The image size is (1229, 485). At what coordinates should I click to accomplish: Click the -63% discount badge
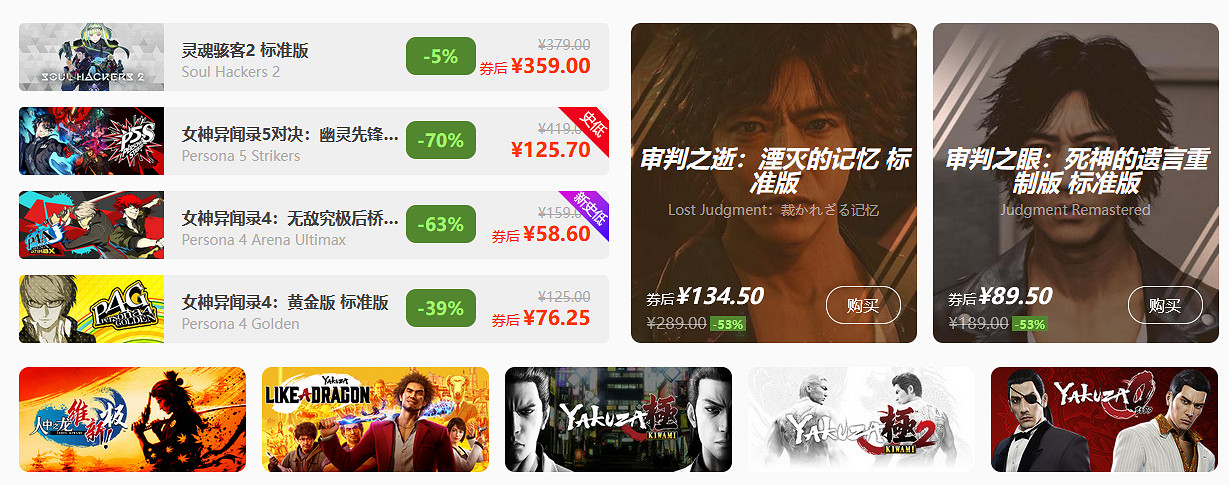tap(441, 224)
